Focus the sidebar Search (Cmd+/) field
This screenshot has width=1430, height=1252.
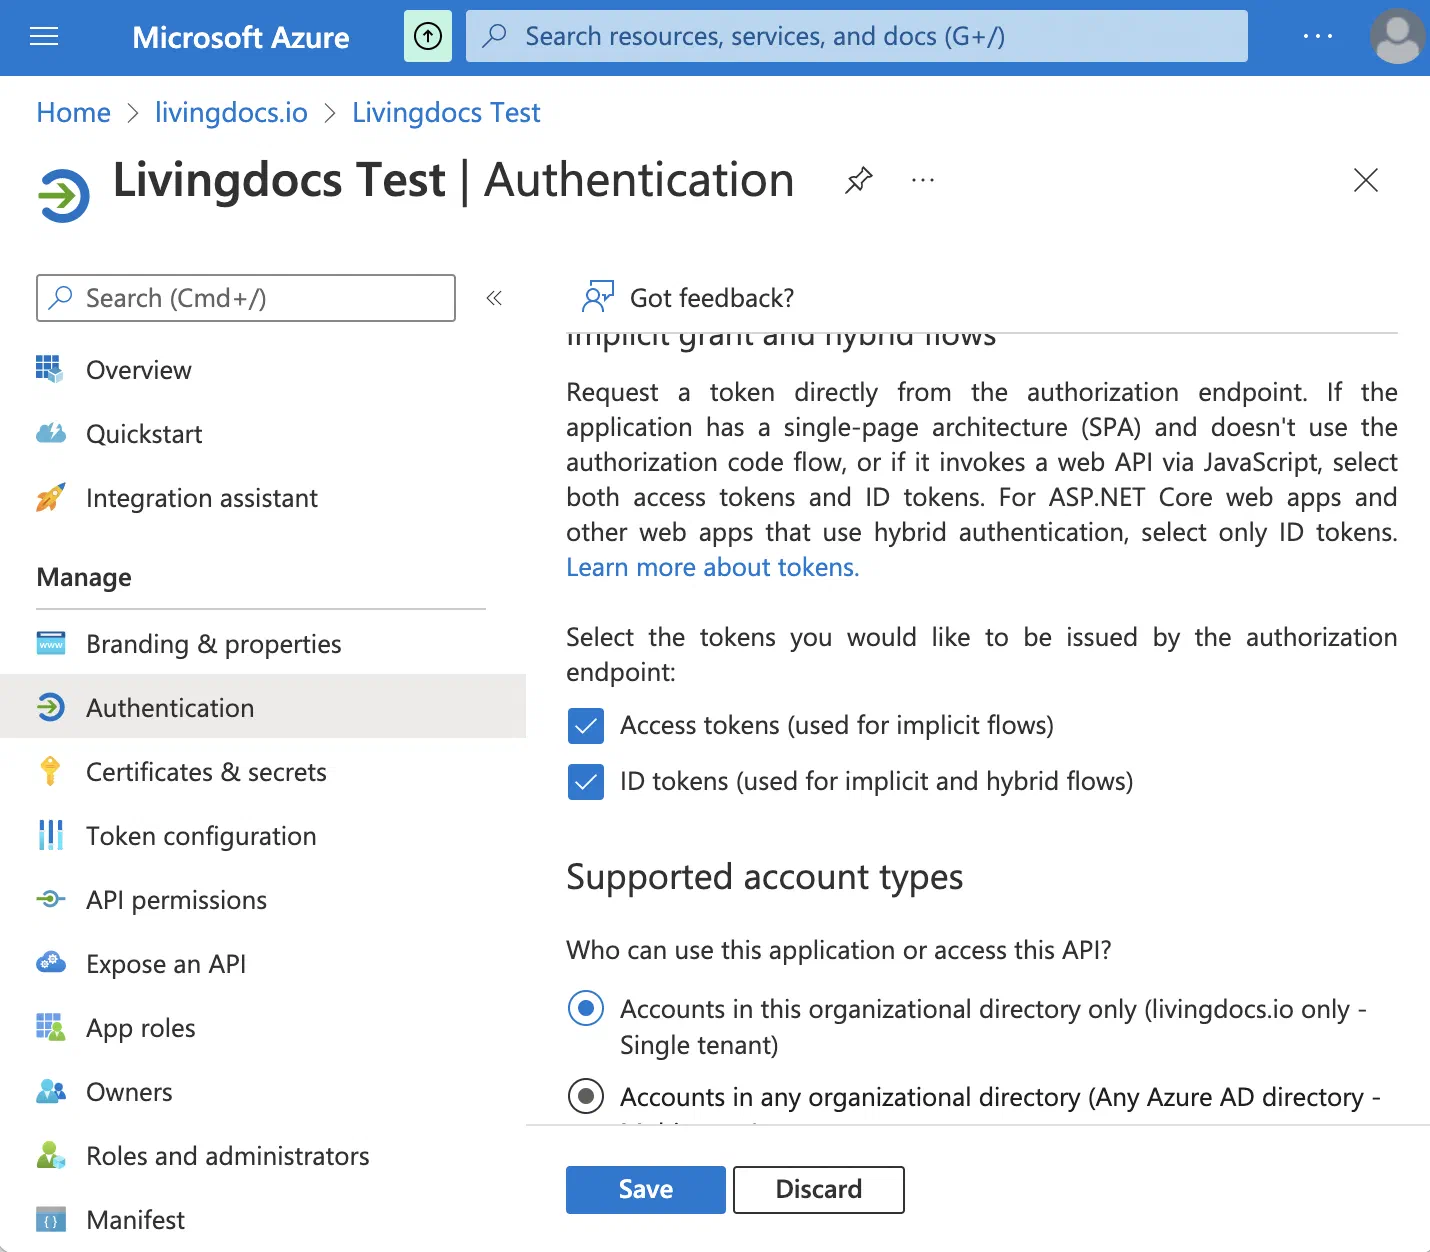point(246,298)
